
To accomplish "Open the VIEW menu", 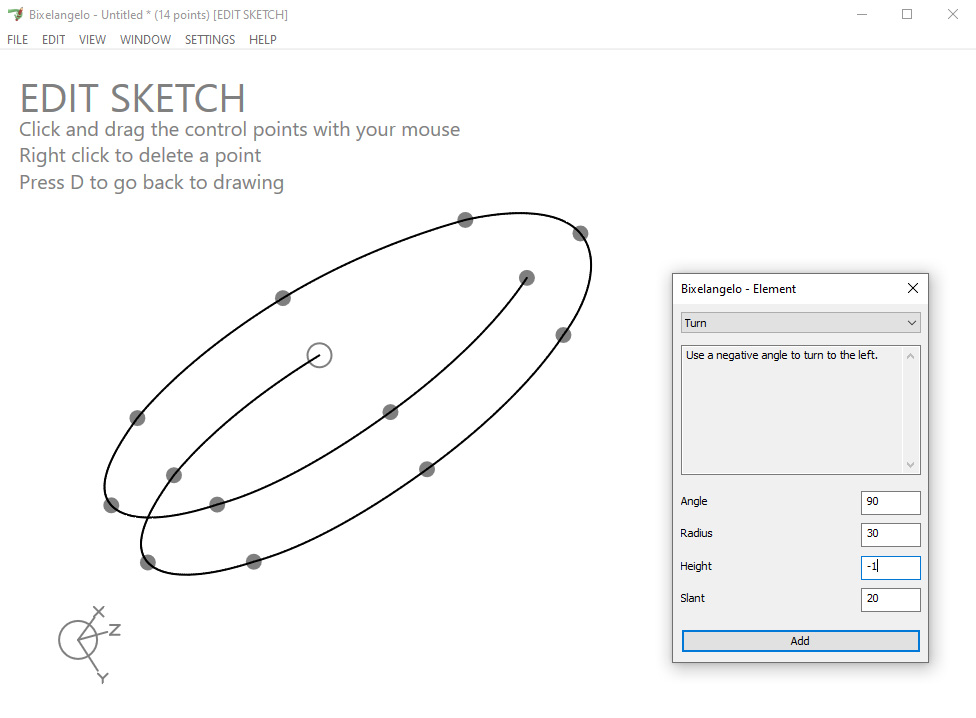I will pyautogui.click(x=92, y=40).
